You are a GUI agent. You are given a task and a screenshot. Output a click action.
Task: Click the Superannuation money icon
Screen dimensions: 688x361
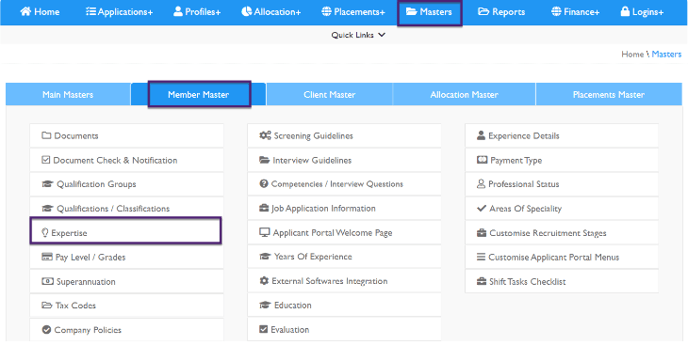tap(47, 281)
